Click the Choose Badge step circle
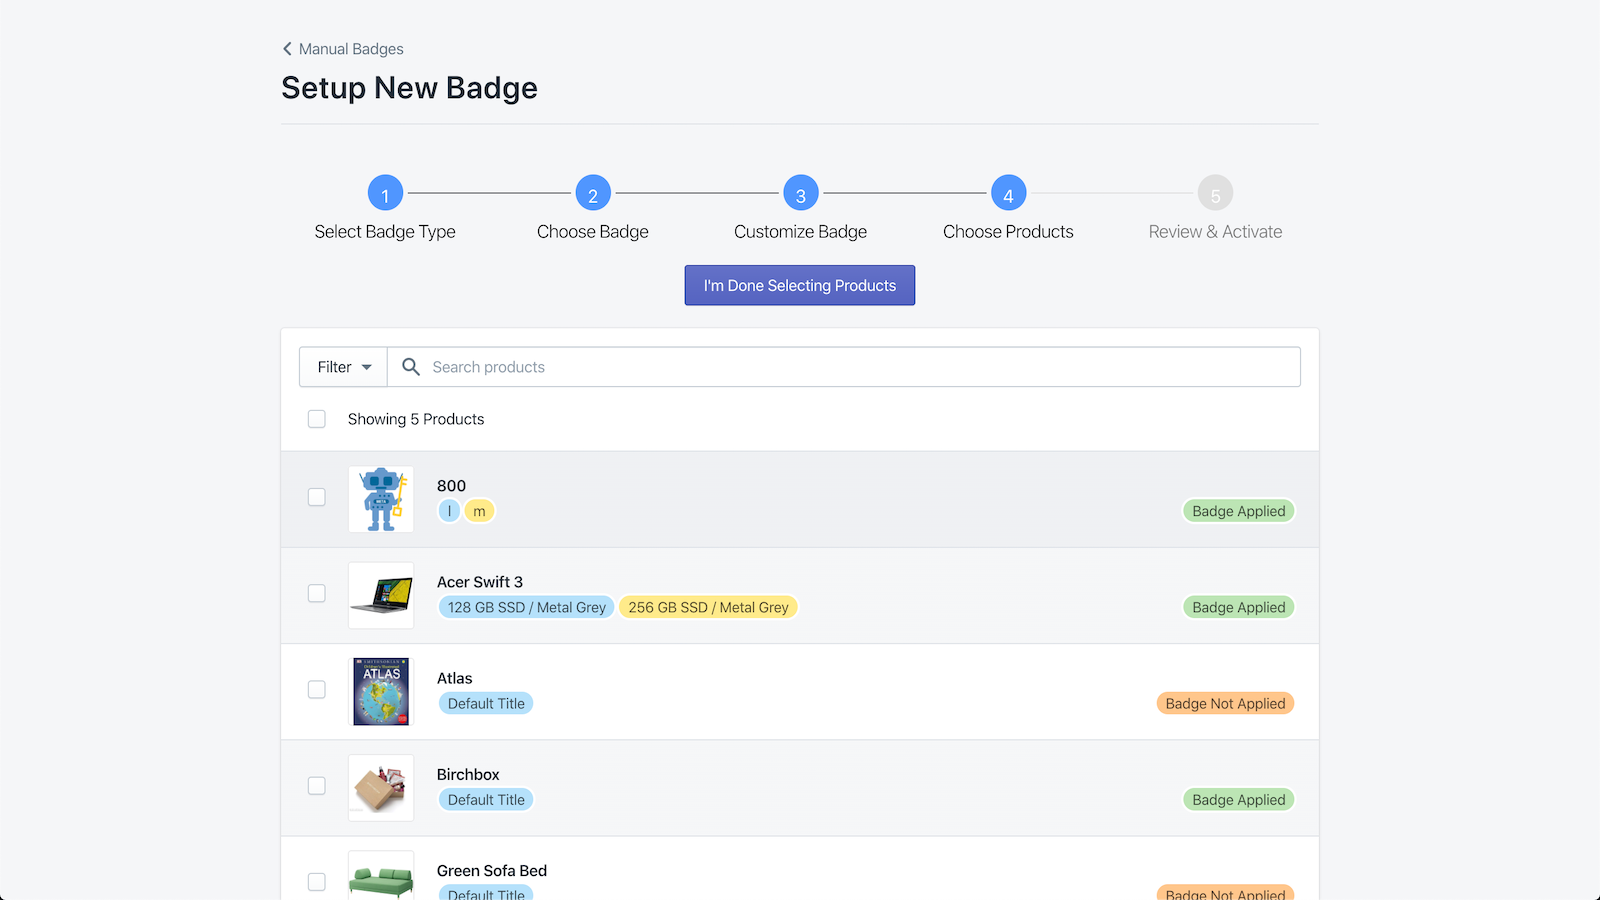The height and width of the screenshot is (900, 1600). pyautogui.click(x=593, y=193)
